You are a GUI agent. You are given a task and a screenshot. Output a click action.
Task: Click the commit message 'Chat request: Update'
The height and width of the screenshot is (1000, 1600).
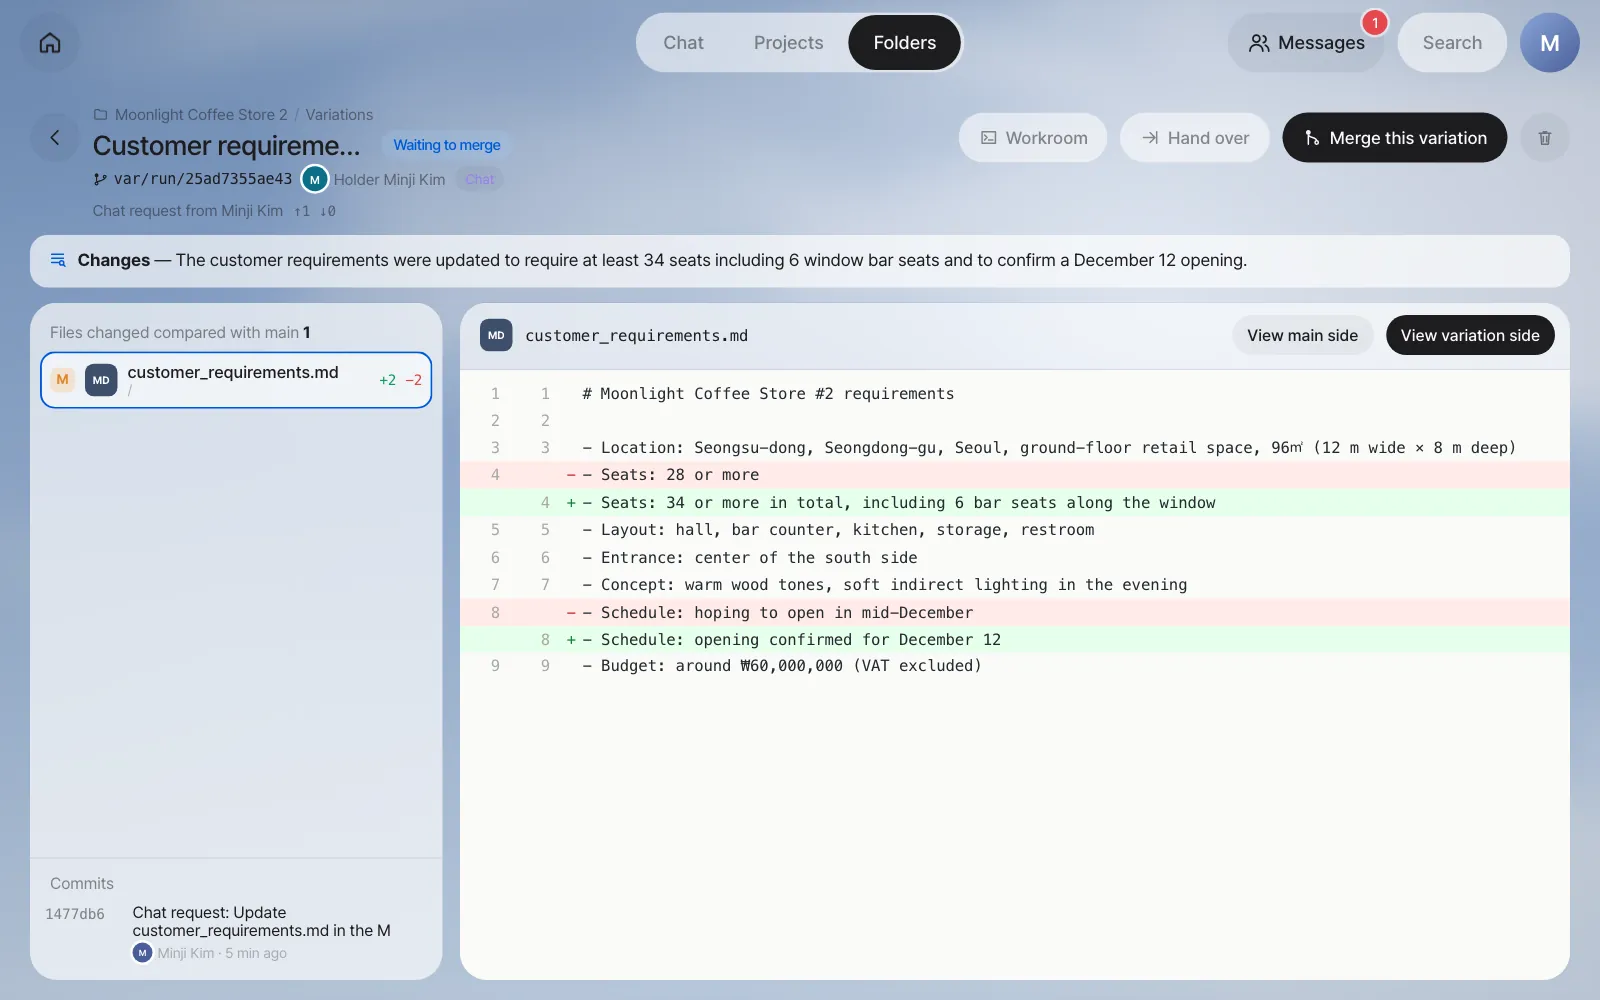(x=261, y=921)
